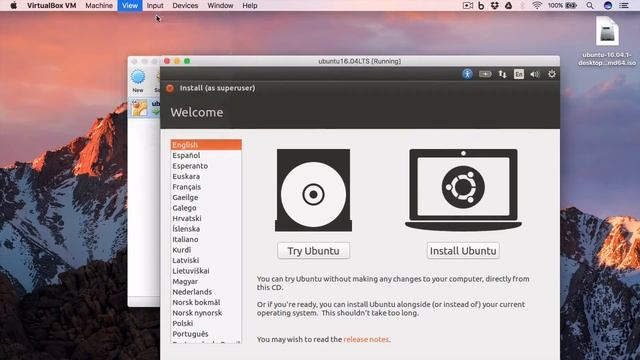640x360 pixels.
Task: Select Hrvatski in the language list
Action: coord(206,218)
